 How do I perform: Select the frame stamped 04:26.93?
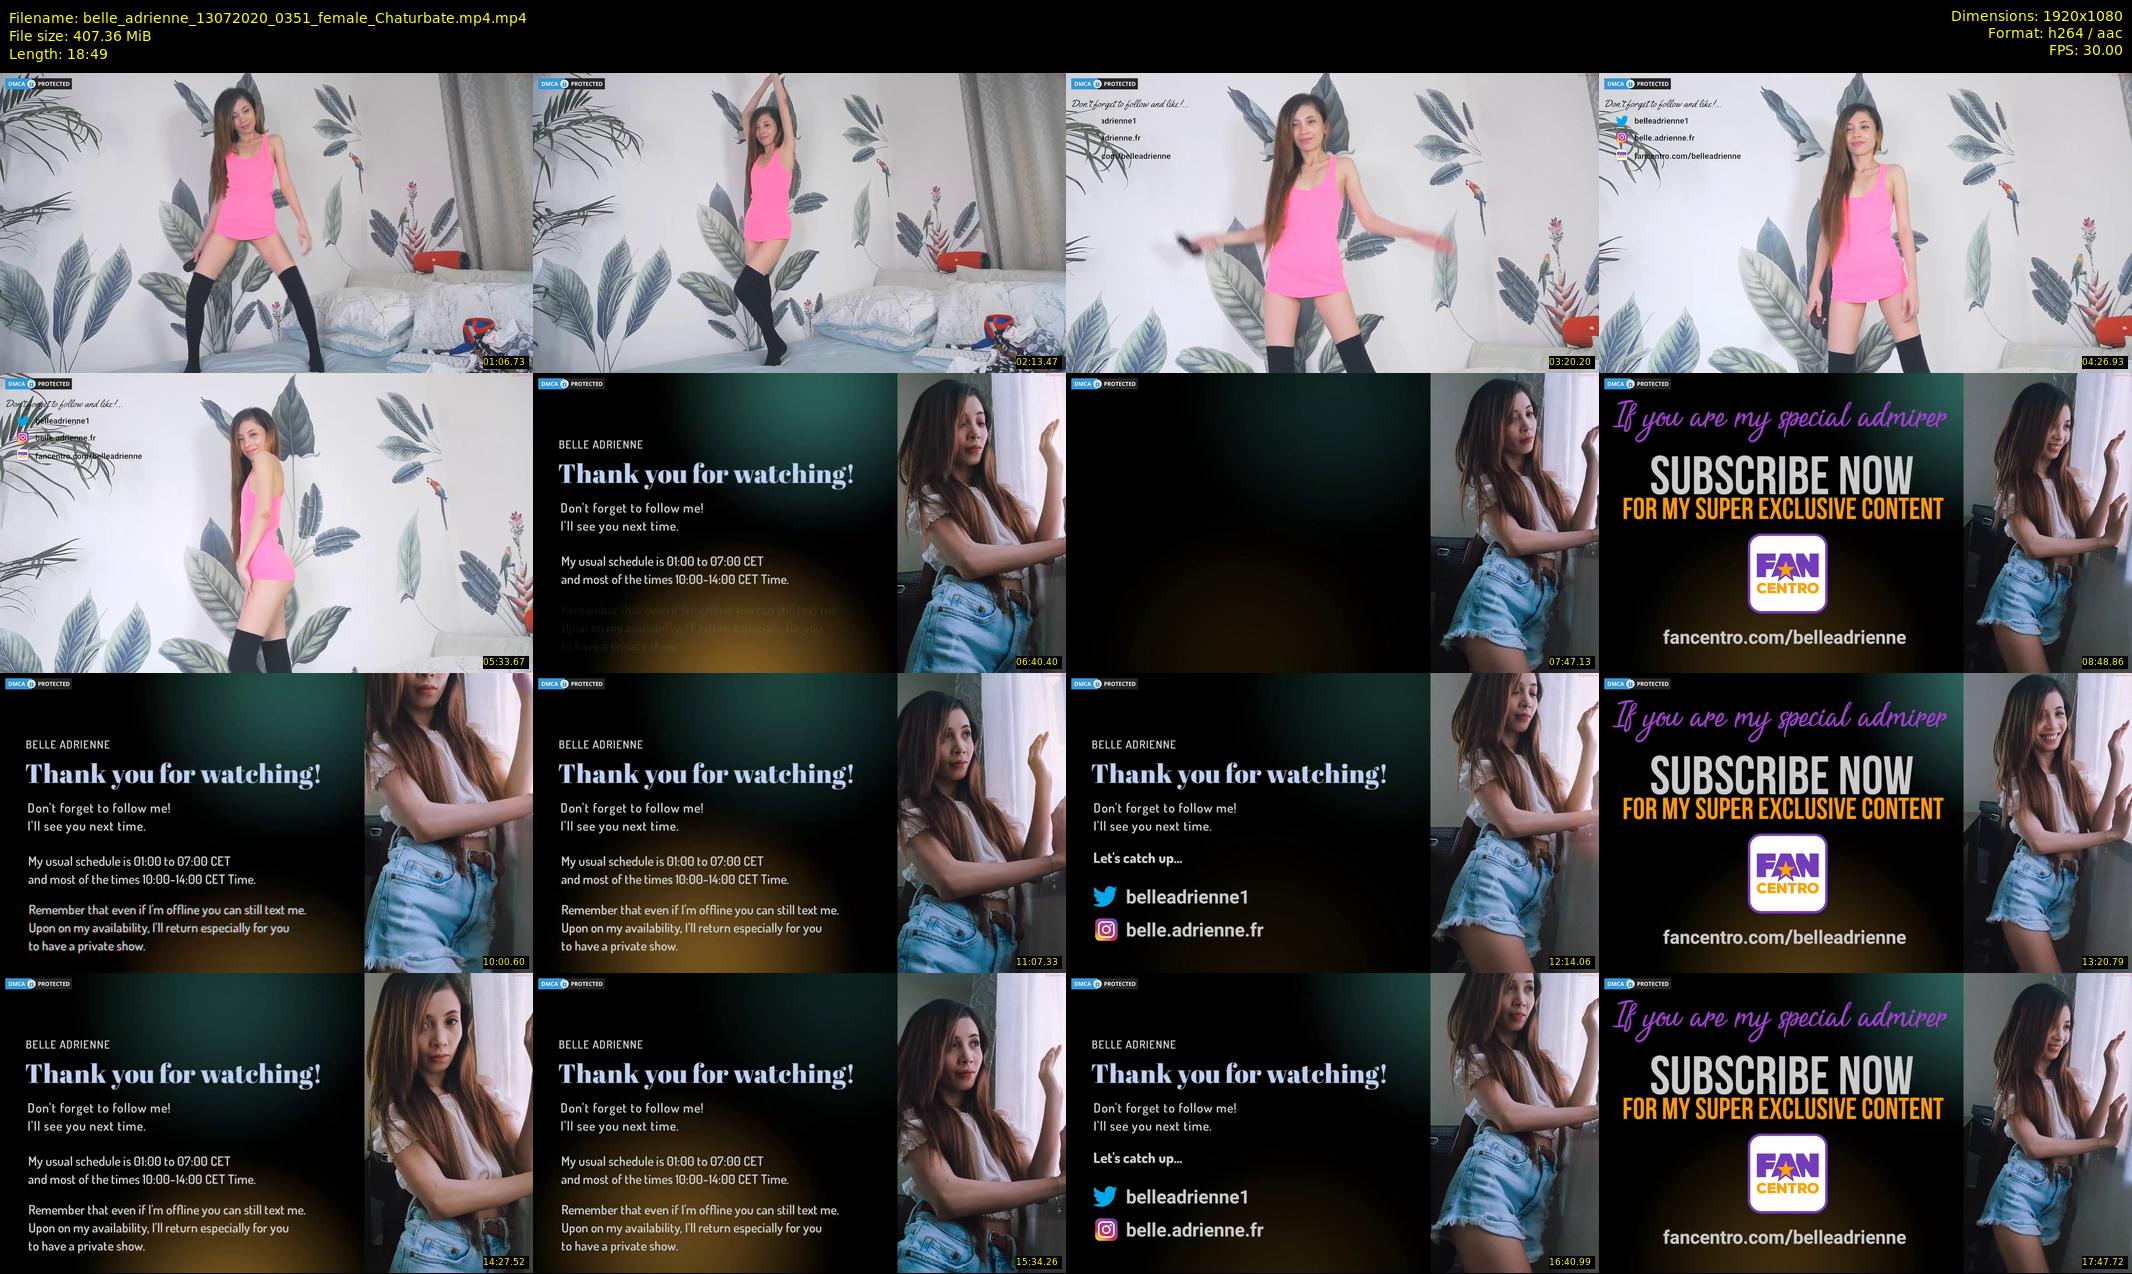[x=1865, y=222]
